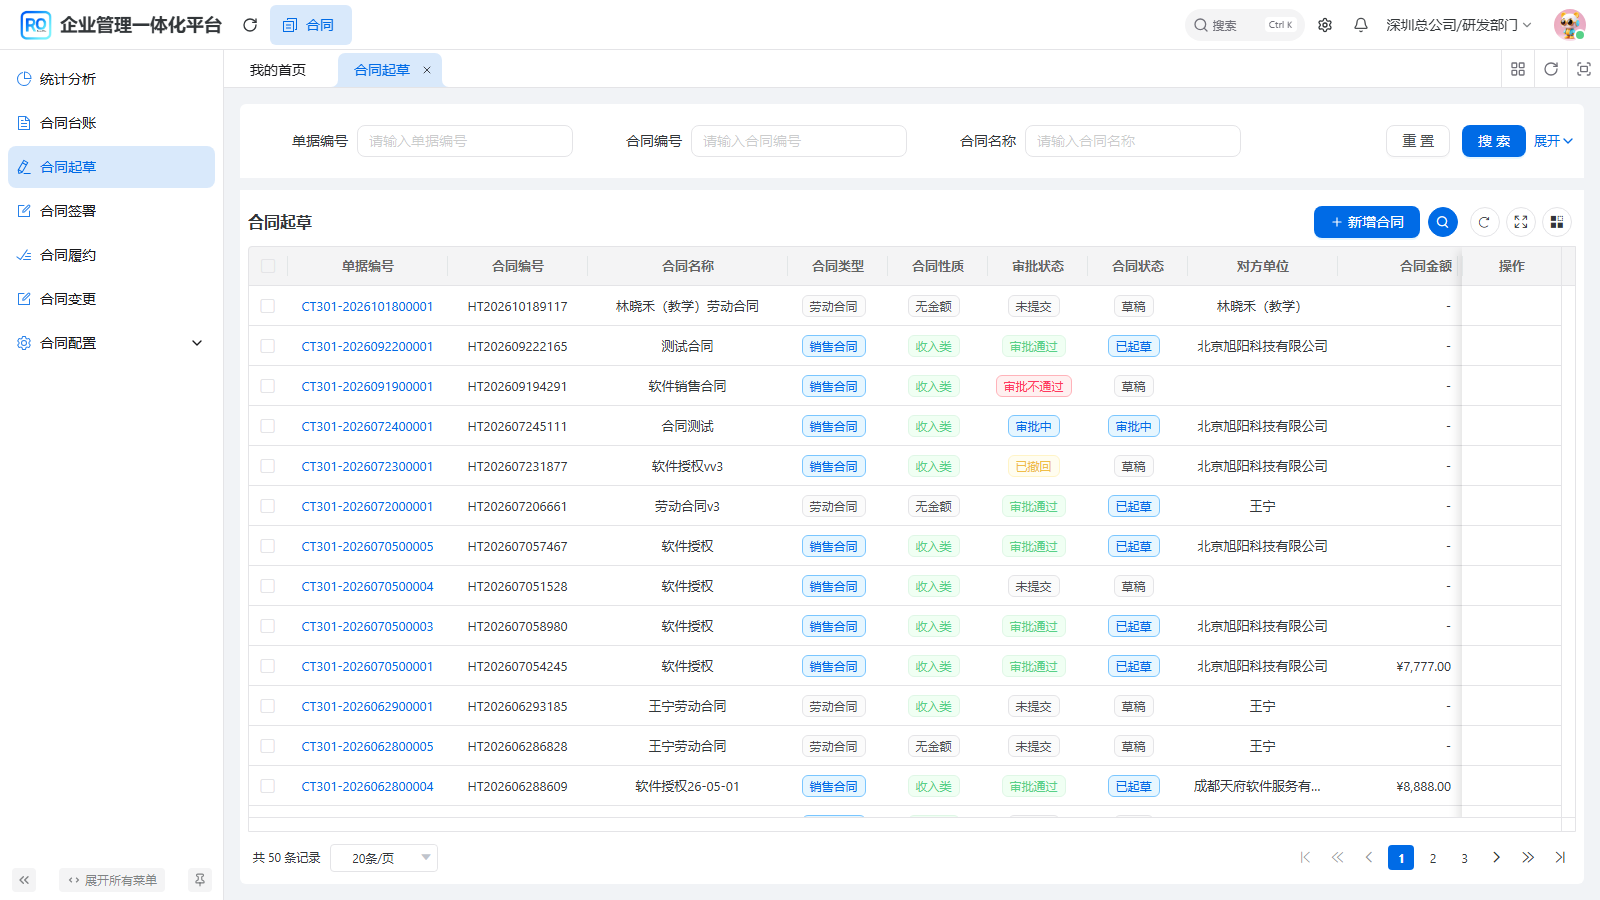
Task: Open the column settings icon
Action: click(x=1557, y=222)
